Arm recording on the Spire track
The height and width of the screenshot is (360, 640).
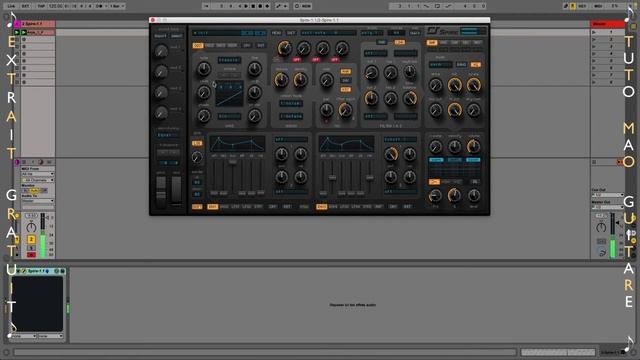(x=31, y=255)
